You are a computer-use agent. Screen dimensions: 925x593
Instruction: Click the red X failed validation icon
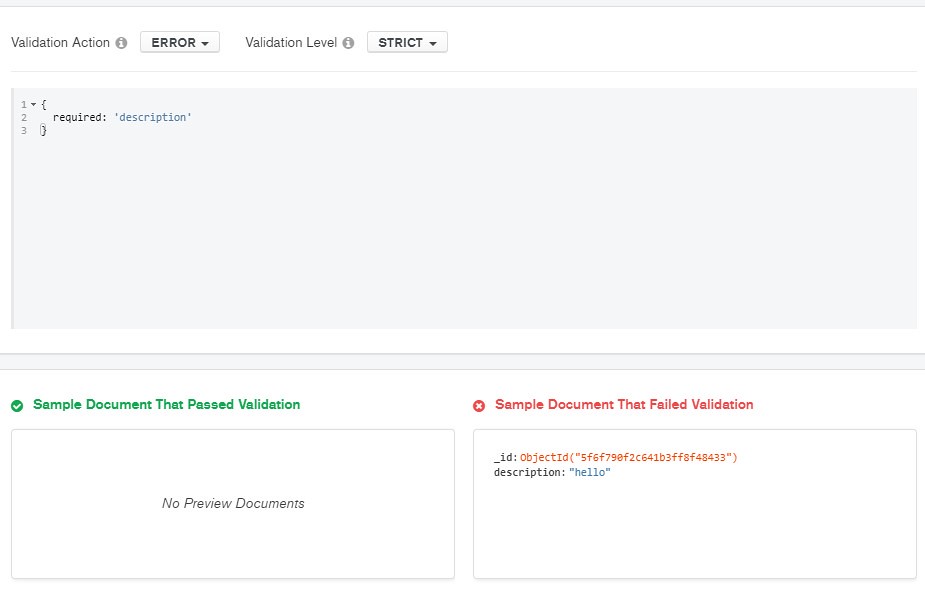pyautogui.click(x=479, y=405)
